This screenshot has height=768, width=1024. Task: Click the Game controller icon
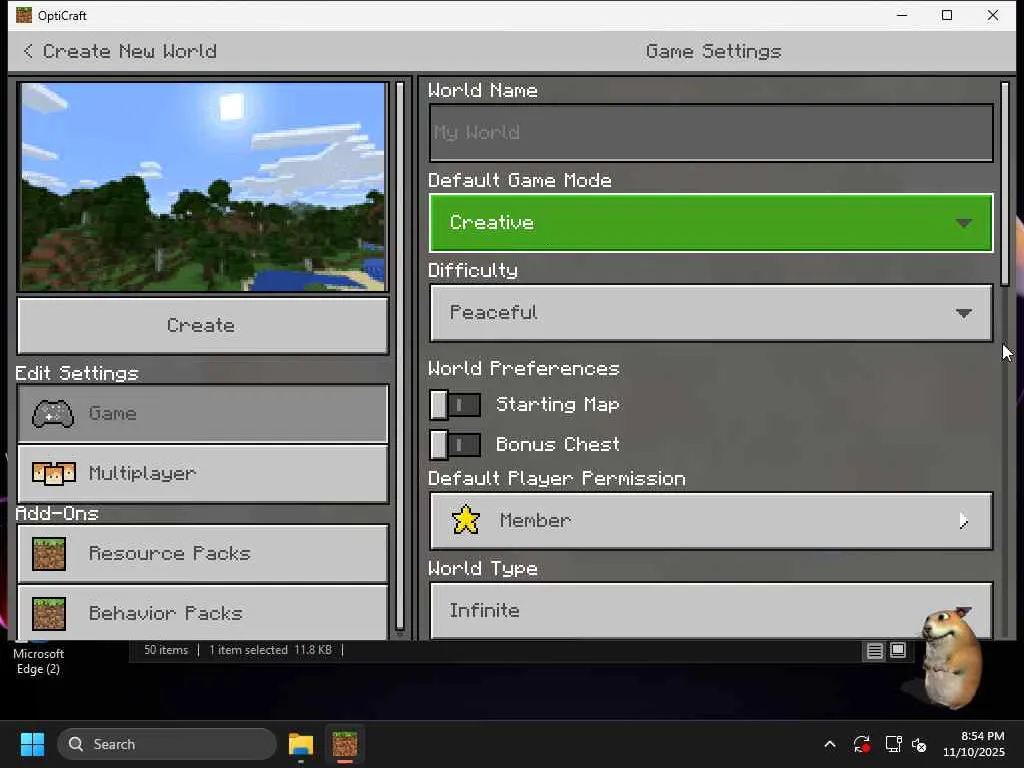[53, 414]
